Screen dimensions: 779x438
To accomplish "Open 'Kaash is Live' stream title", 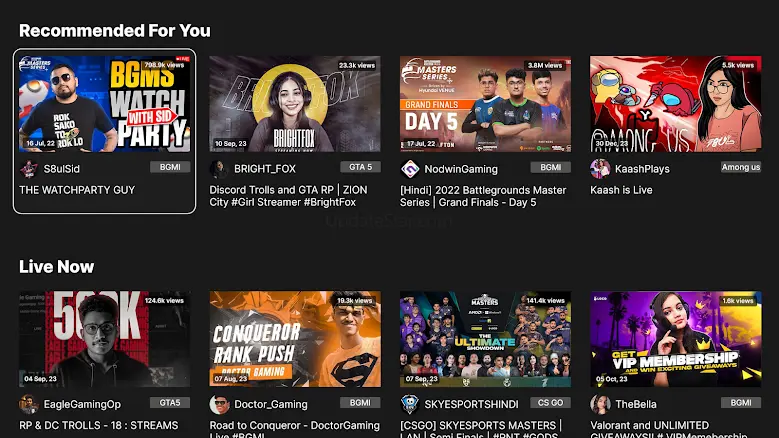I will tap(621, 190).
